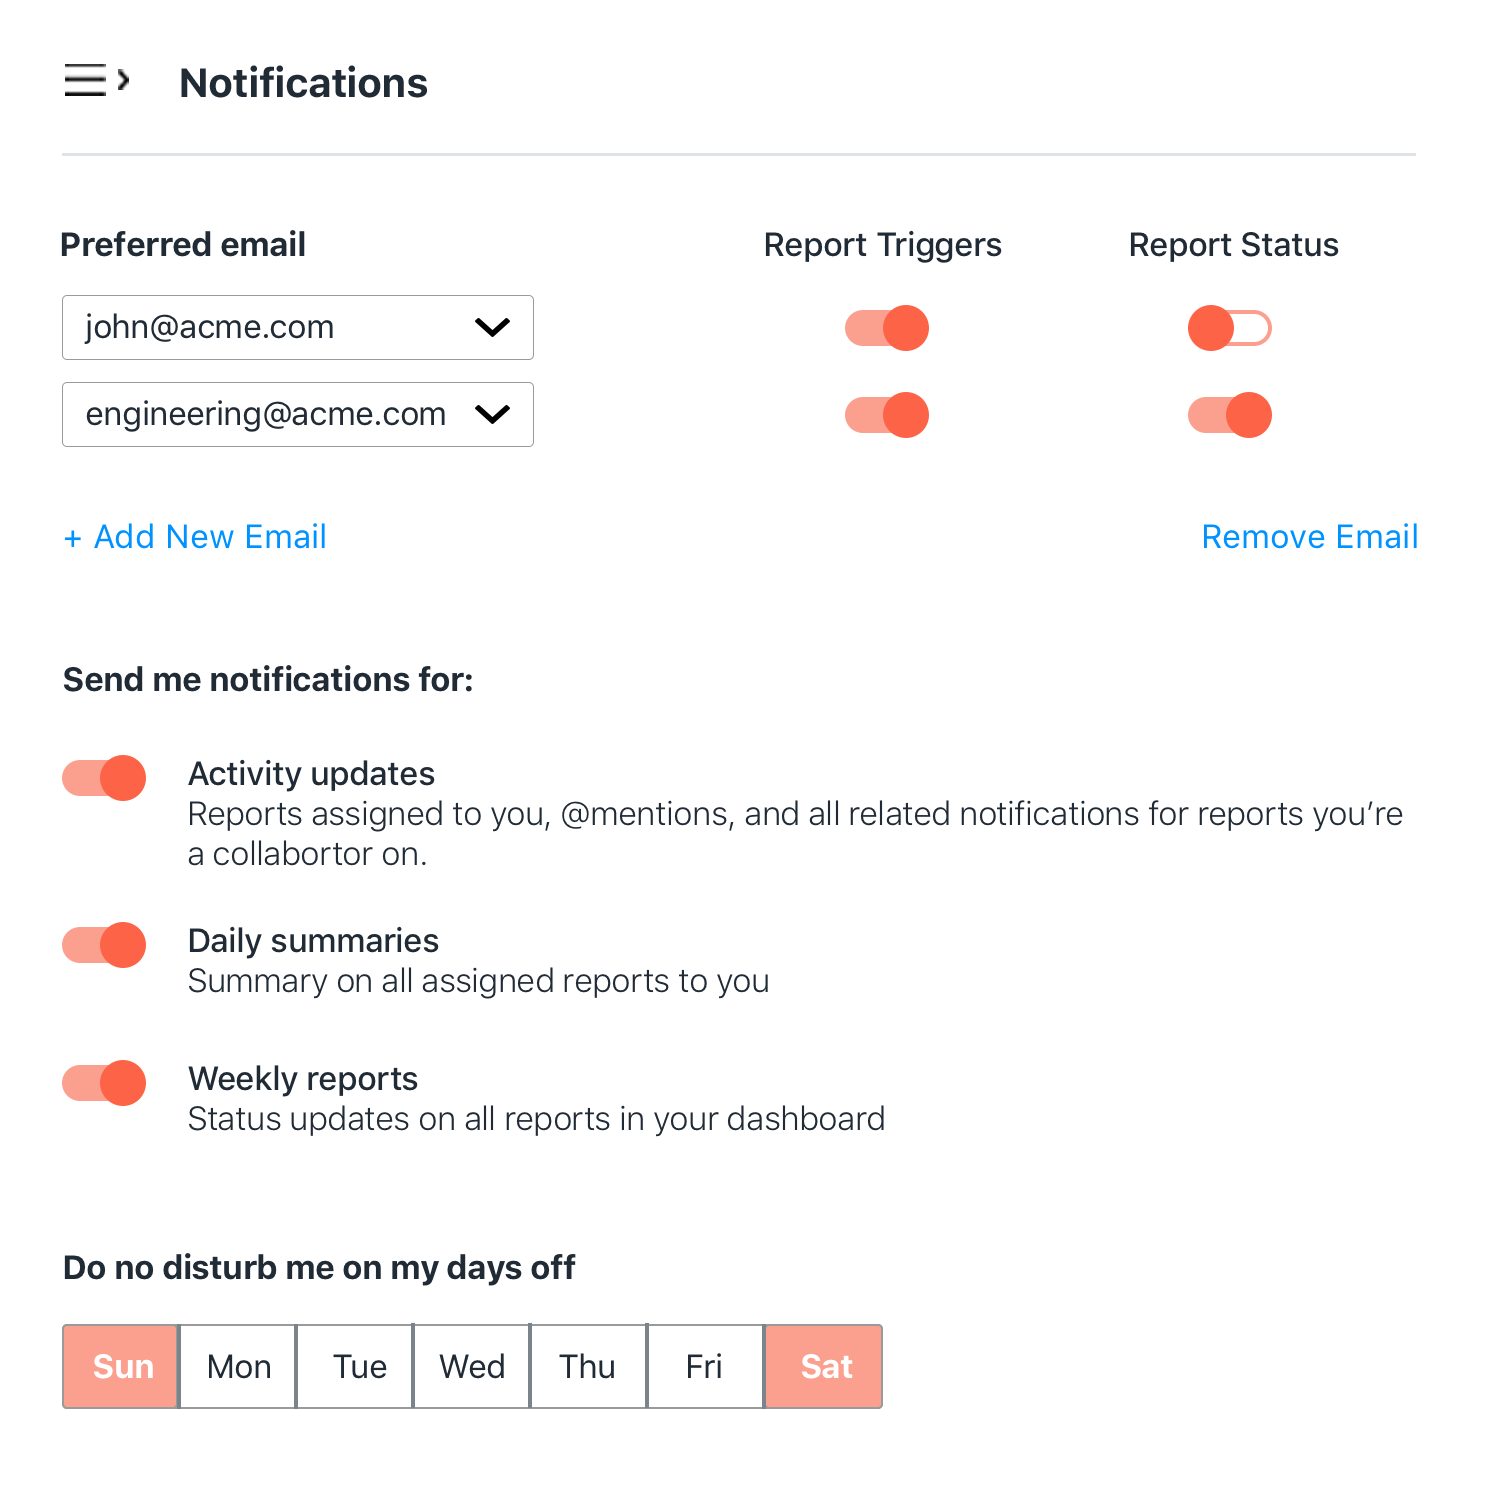Open the engineering@acme.com email dropdown

[298, 414]
